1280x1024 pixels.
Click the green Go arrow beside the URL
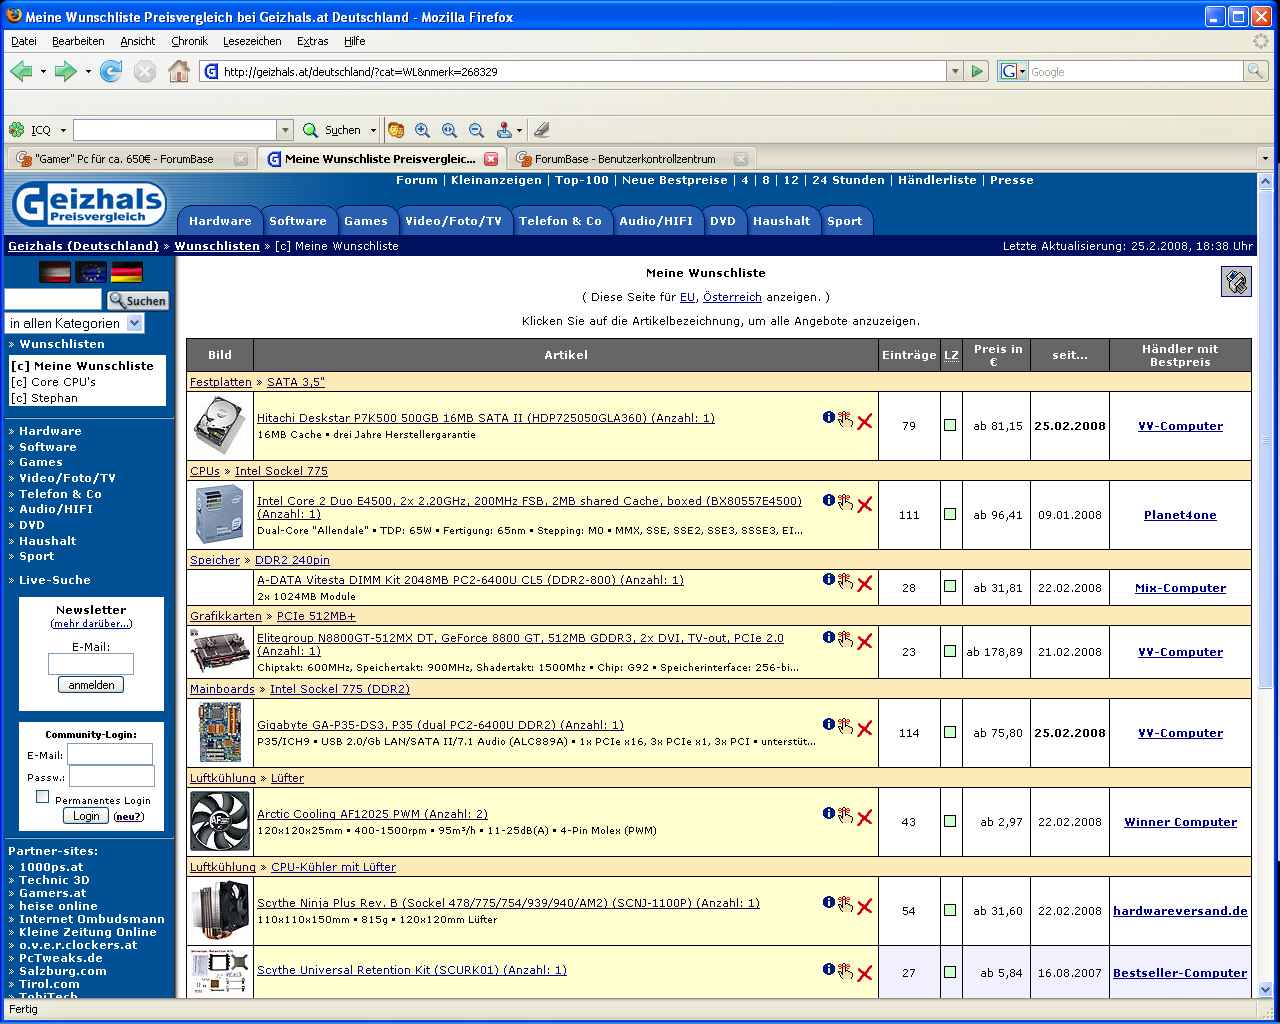coord(978,71)
